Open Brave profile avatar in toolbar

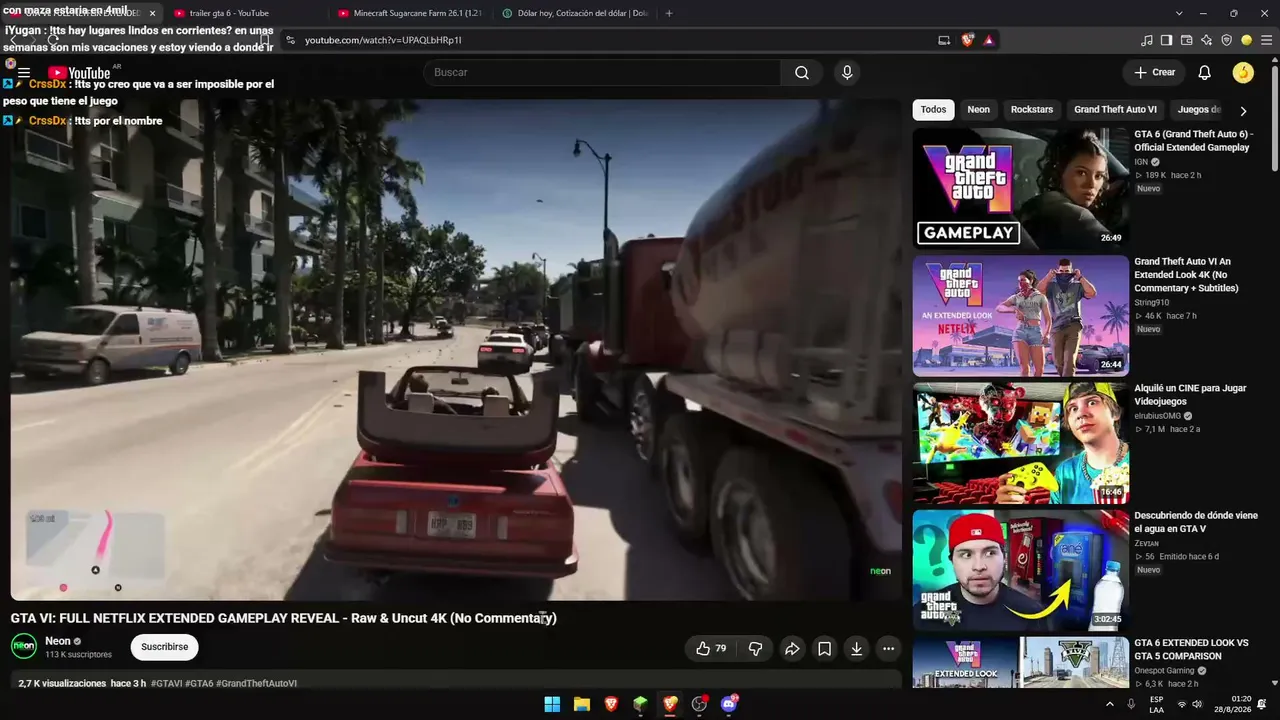(x=1246, y=40)
